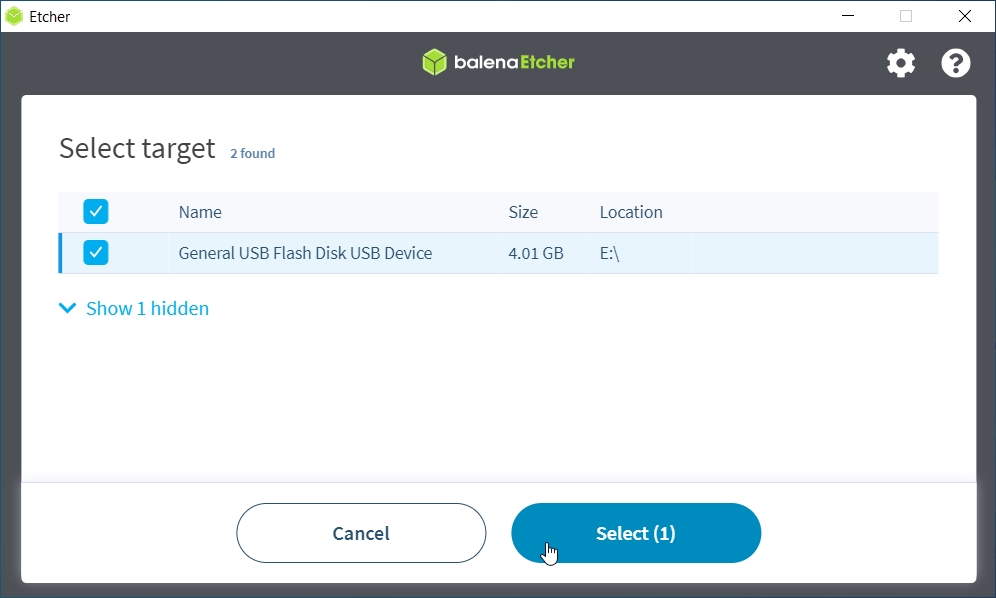Screen dimensions: 996x598
Task: Click the 'Show 1 hidden' text
Action: [147, 308]
